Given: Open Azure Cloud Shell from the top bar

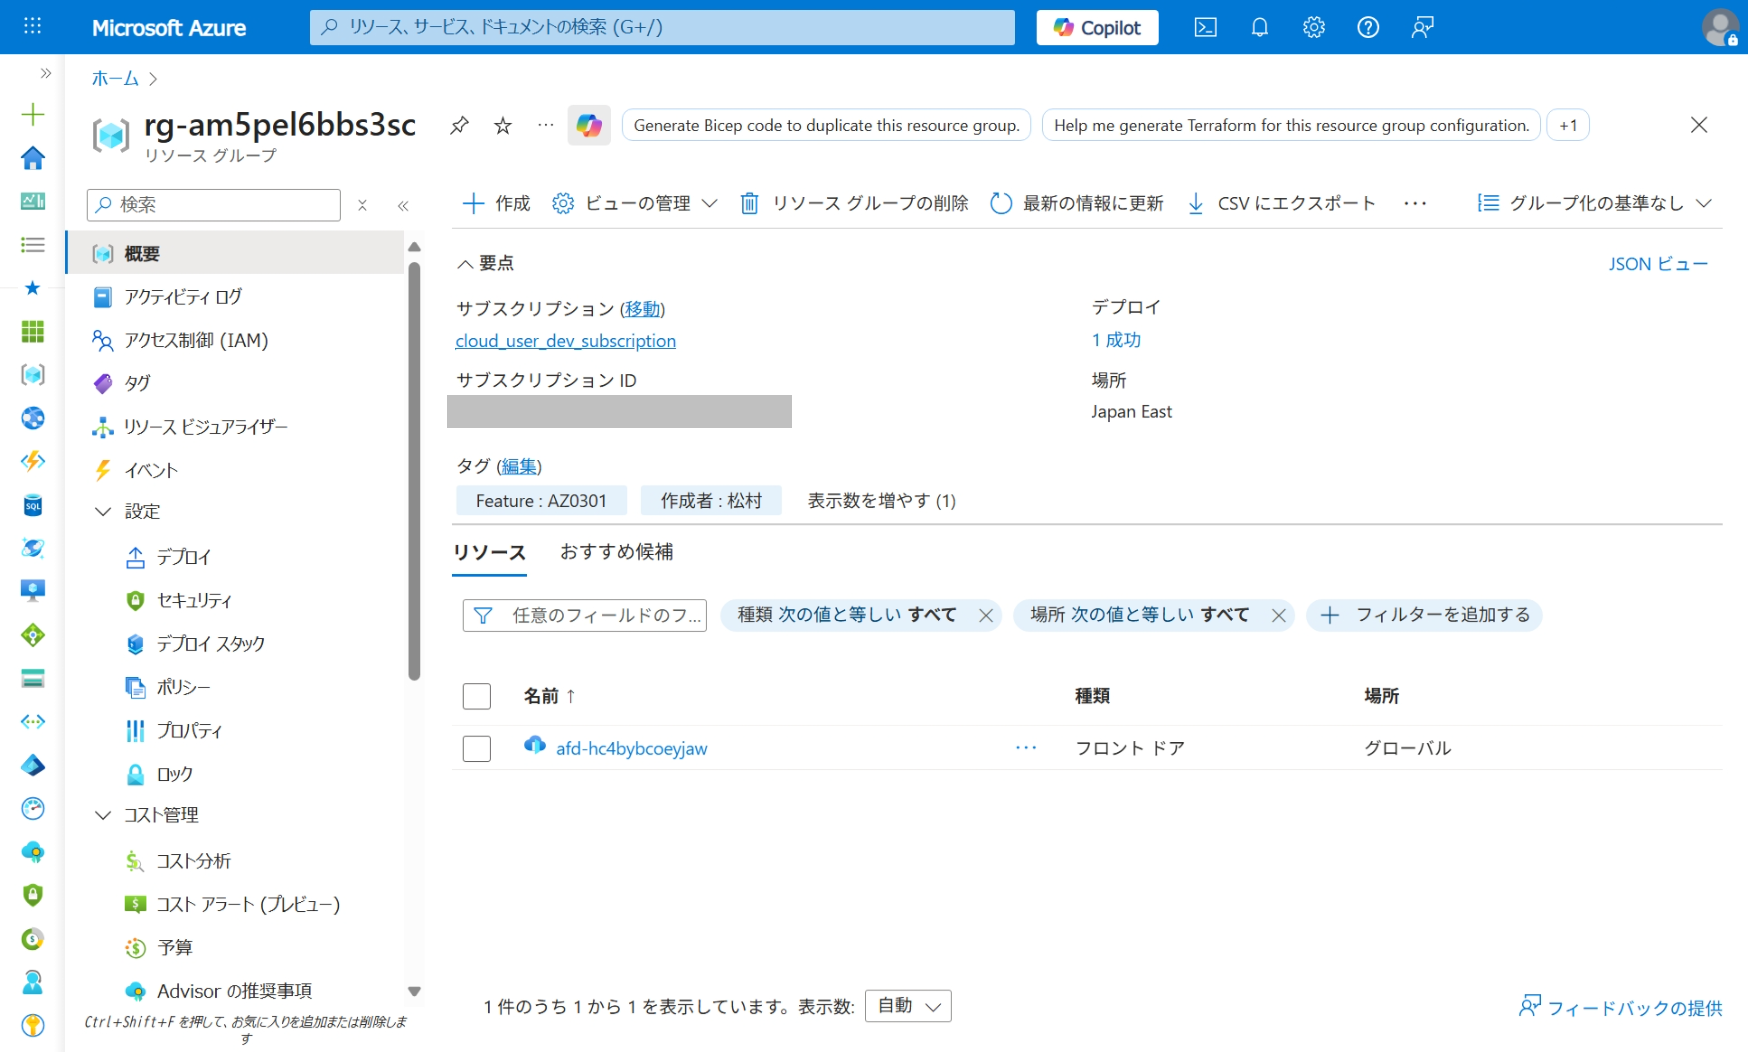Looking at the screenshot, I should click(1205, 27).
